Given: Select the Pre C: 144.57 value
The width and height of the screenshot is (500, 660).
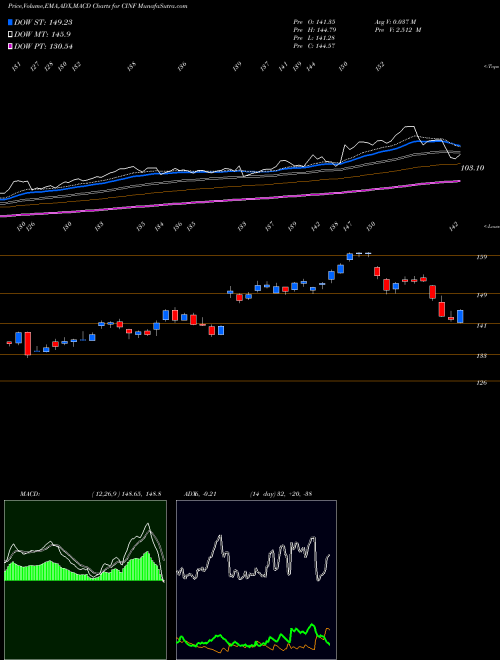Looking at the screenshot, I should [314, 46].
